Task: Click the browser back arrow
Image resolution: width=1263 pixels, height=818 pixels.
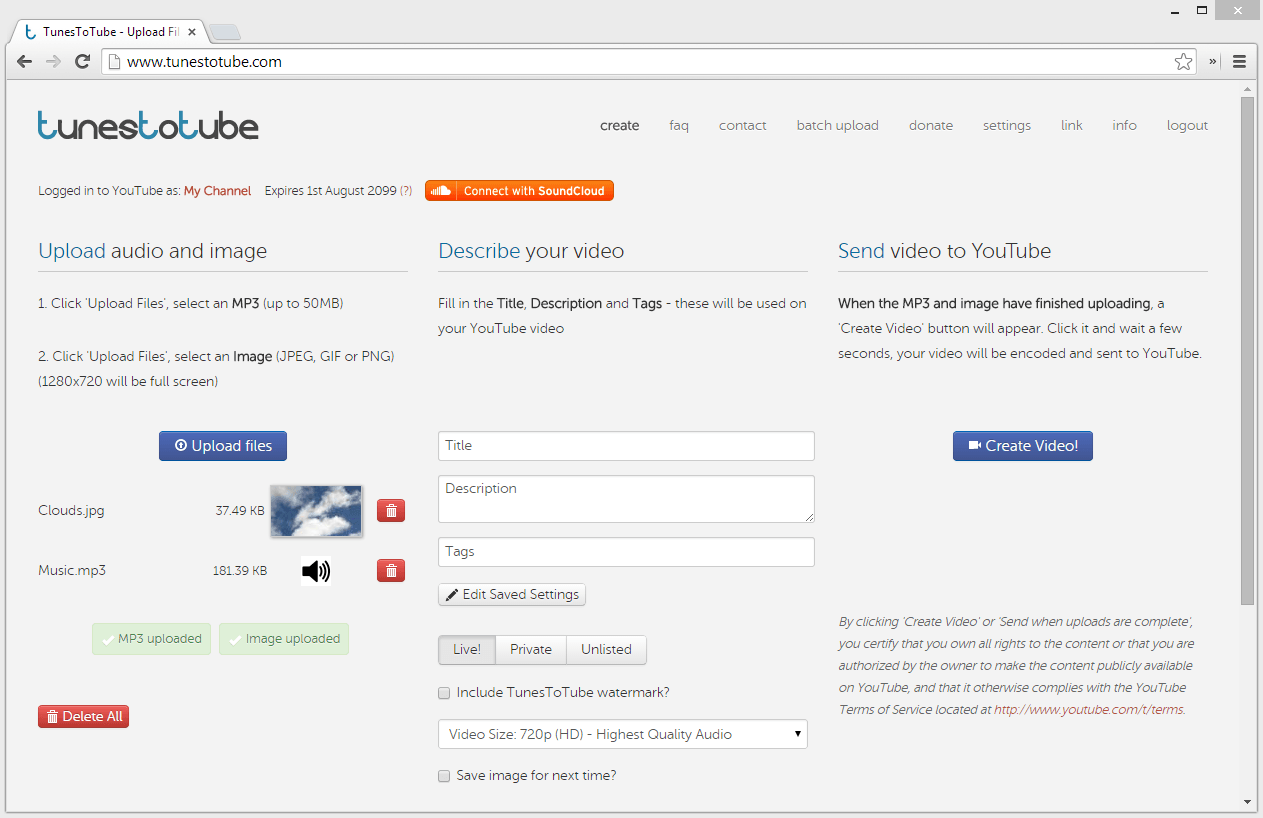Action: [25, 62]
